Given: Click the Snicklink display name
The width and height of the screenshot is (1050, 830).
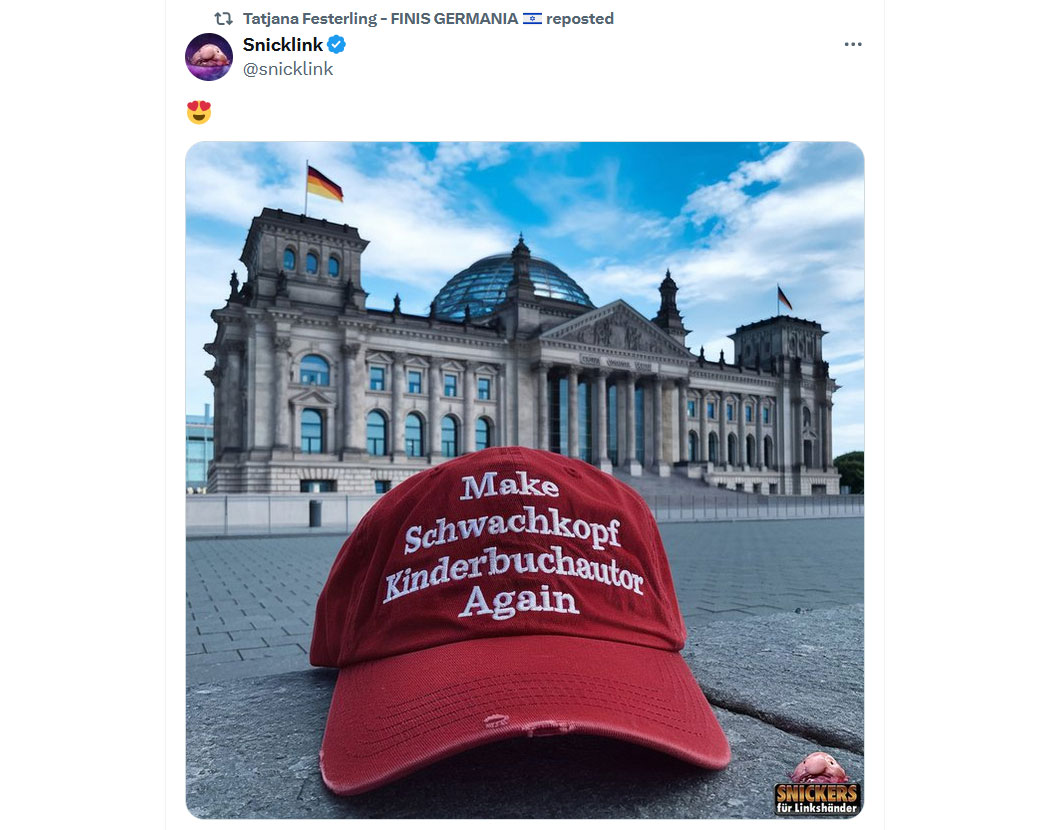Looking at the screenshot, I should tap(283, 45).
